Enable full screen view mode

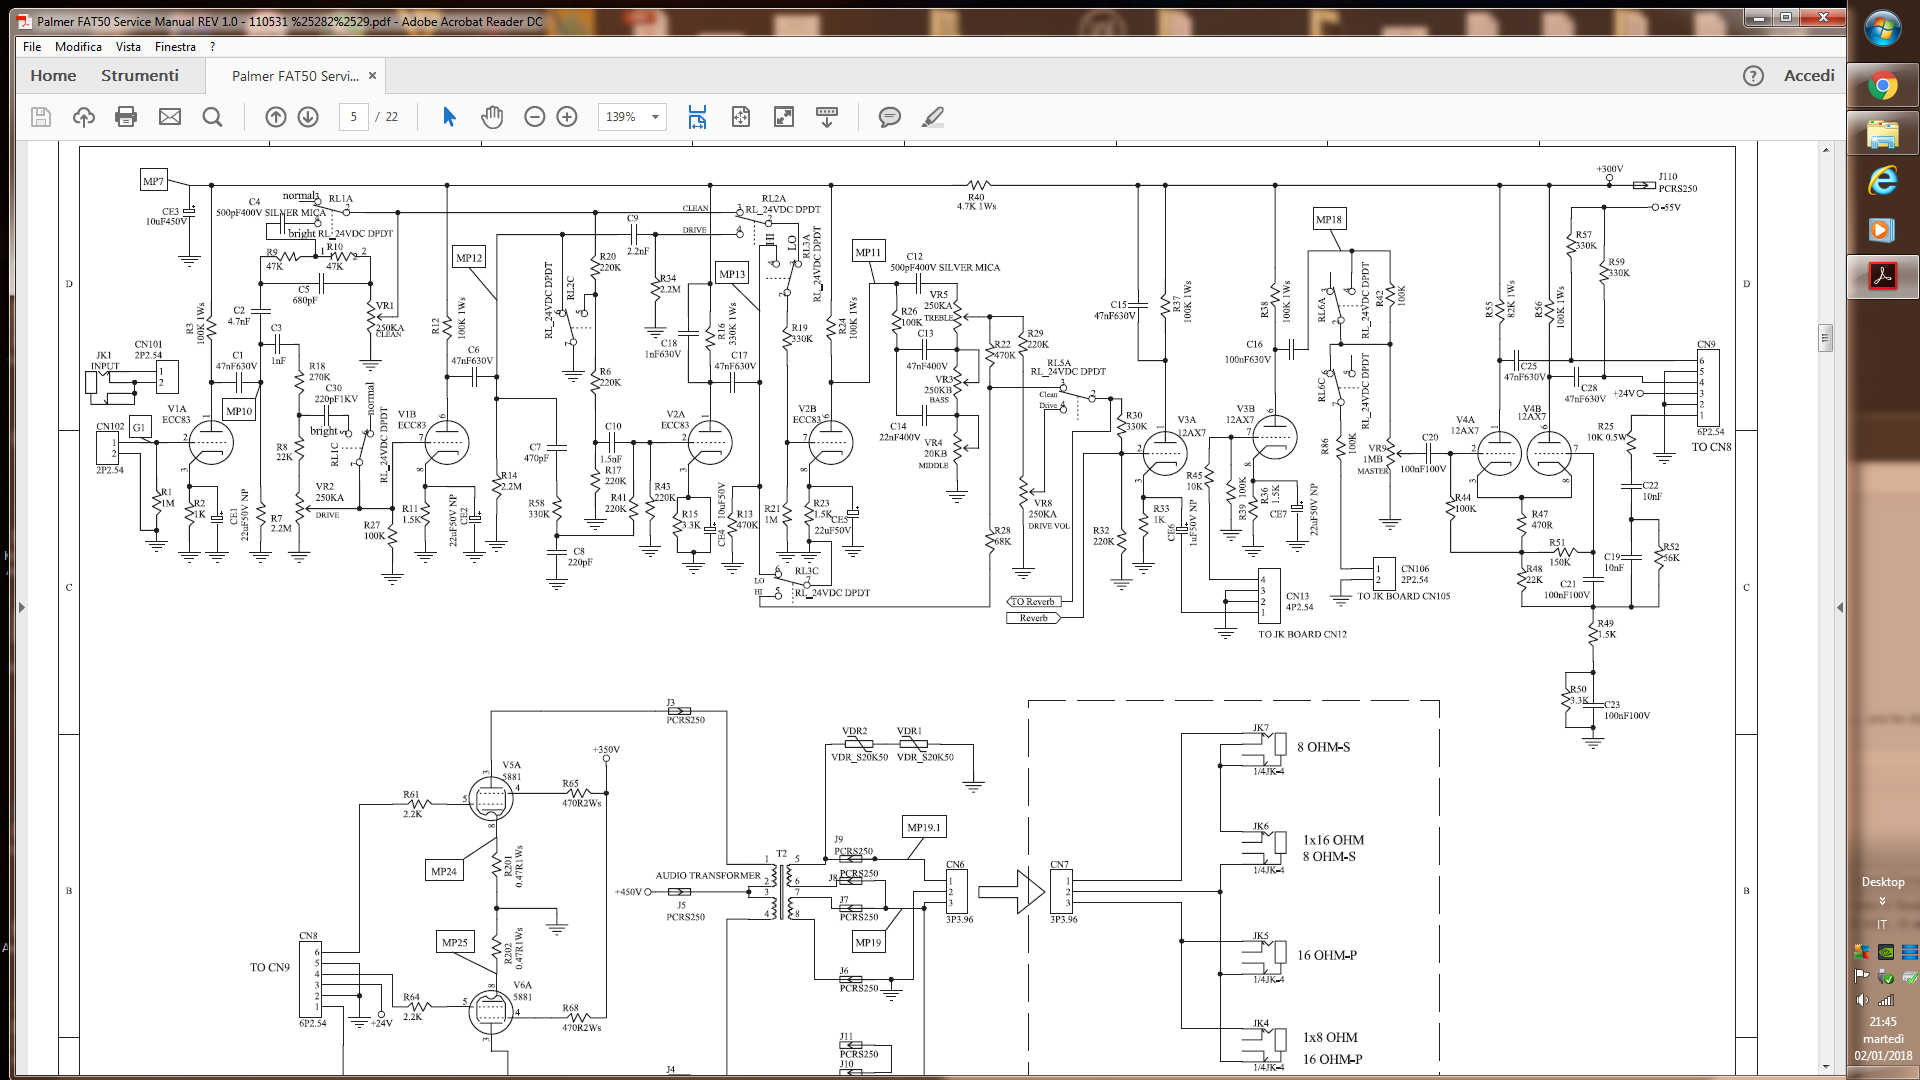[x=784, y=117]
